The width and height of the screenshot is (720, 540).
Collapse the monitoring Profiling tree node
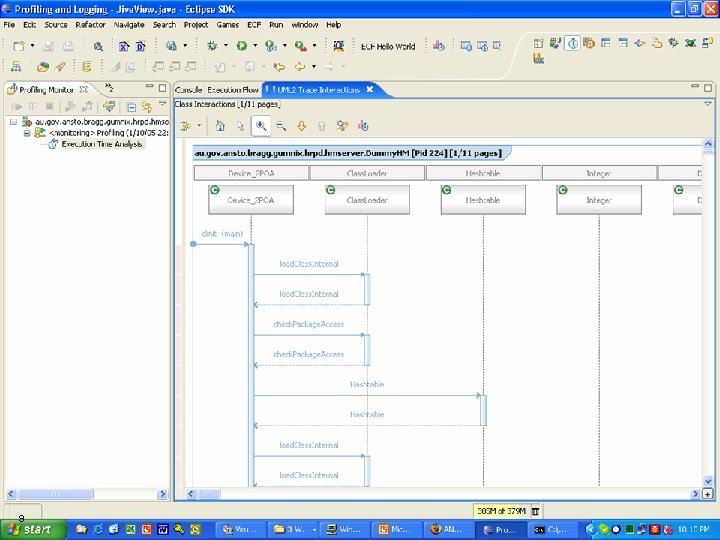[27, 133]
